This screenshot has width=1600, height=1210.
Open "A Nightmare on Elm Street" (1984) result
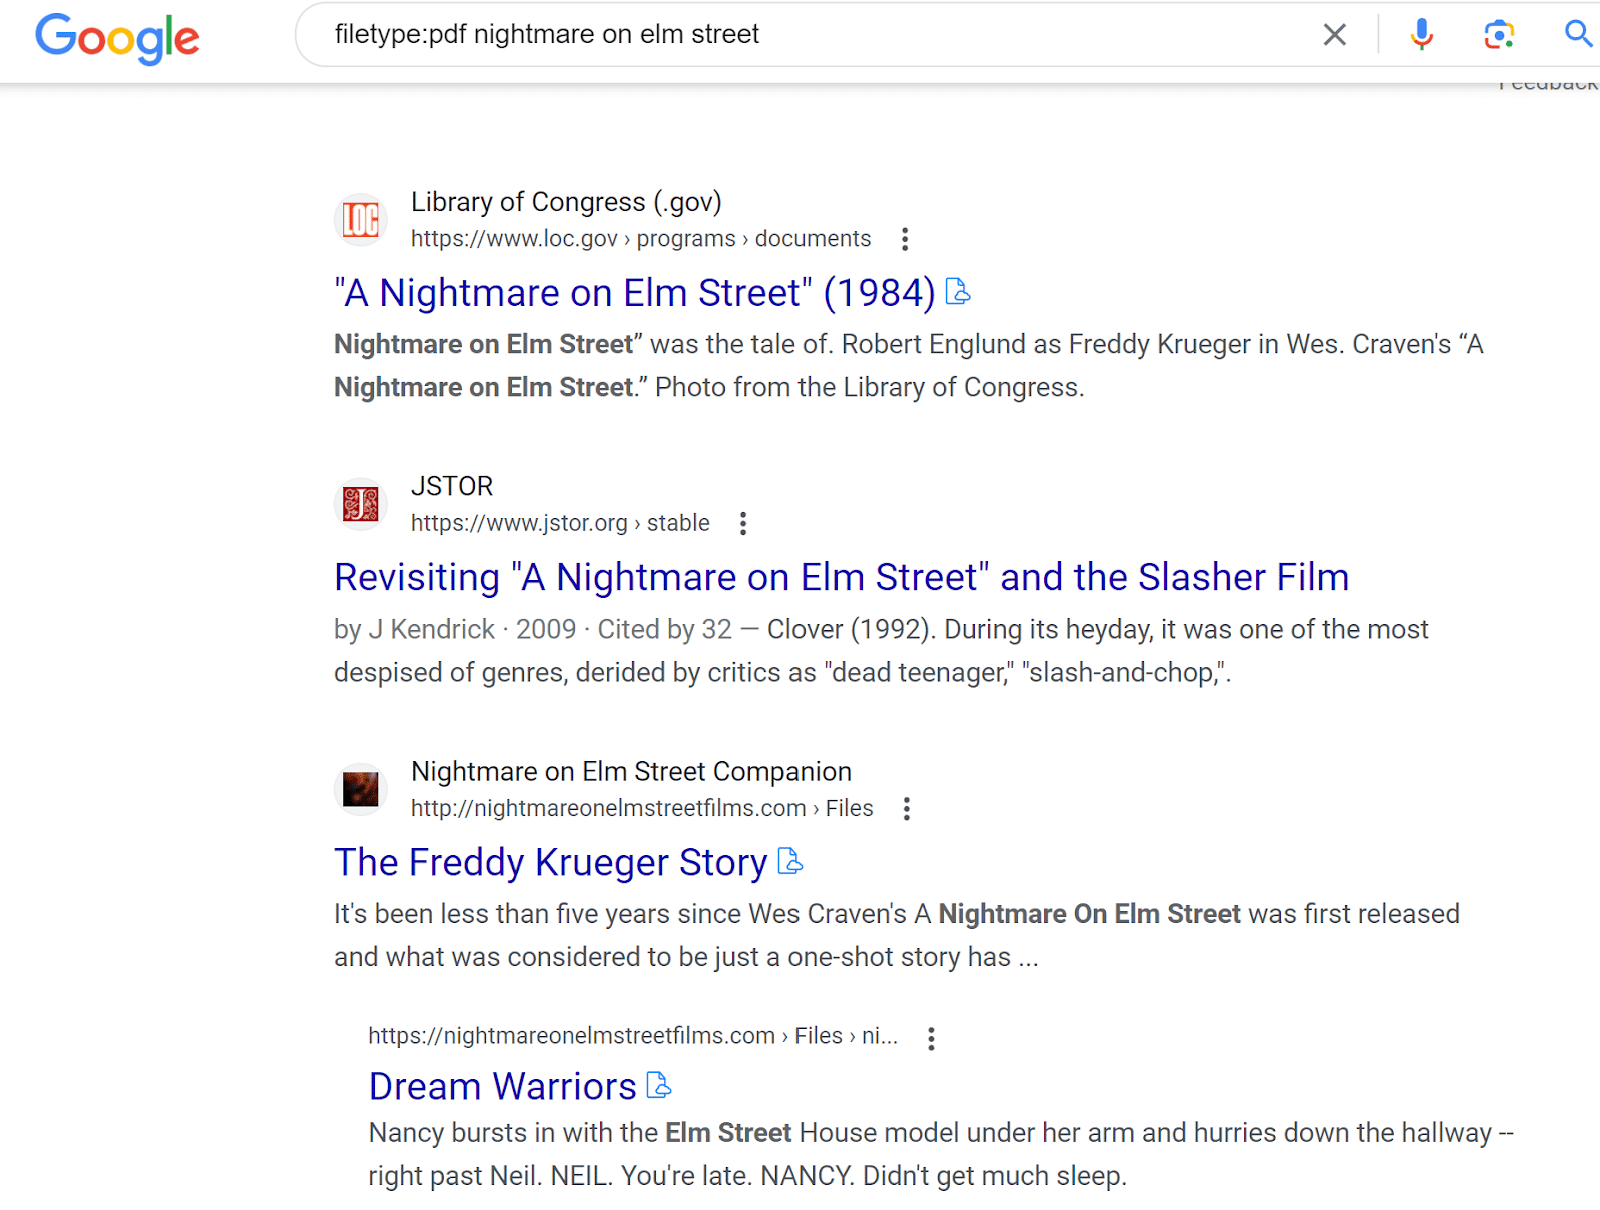(x=635, y=293)
